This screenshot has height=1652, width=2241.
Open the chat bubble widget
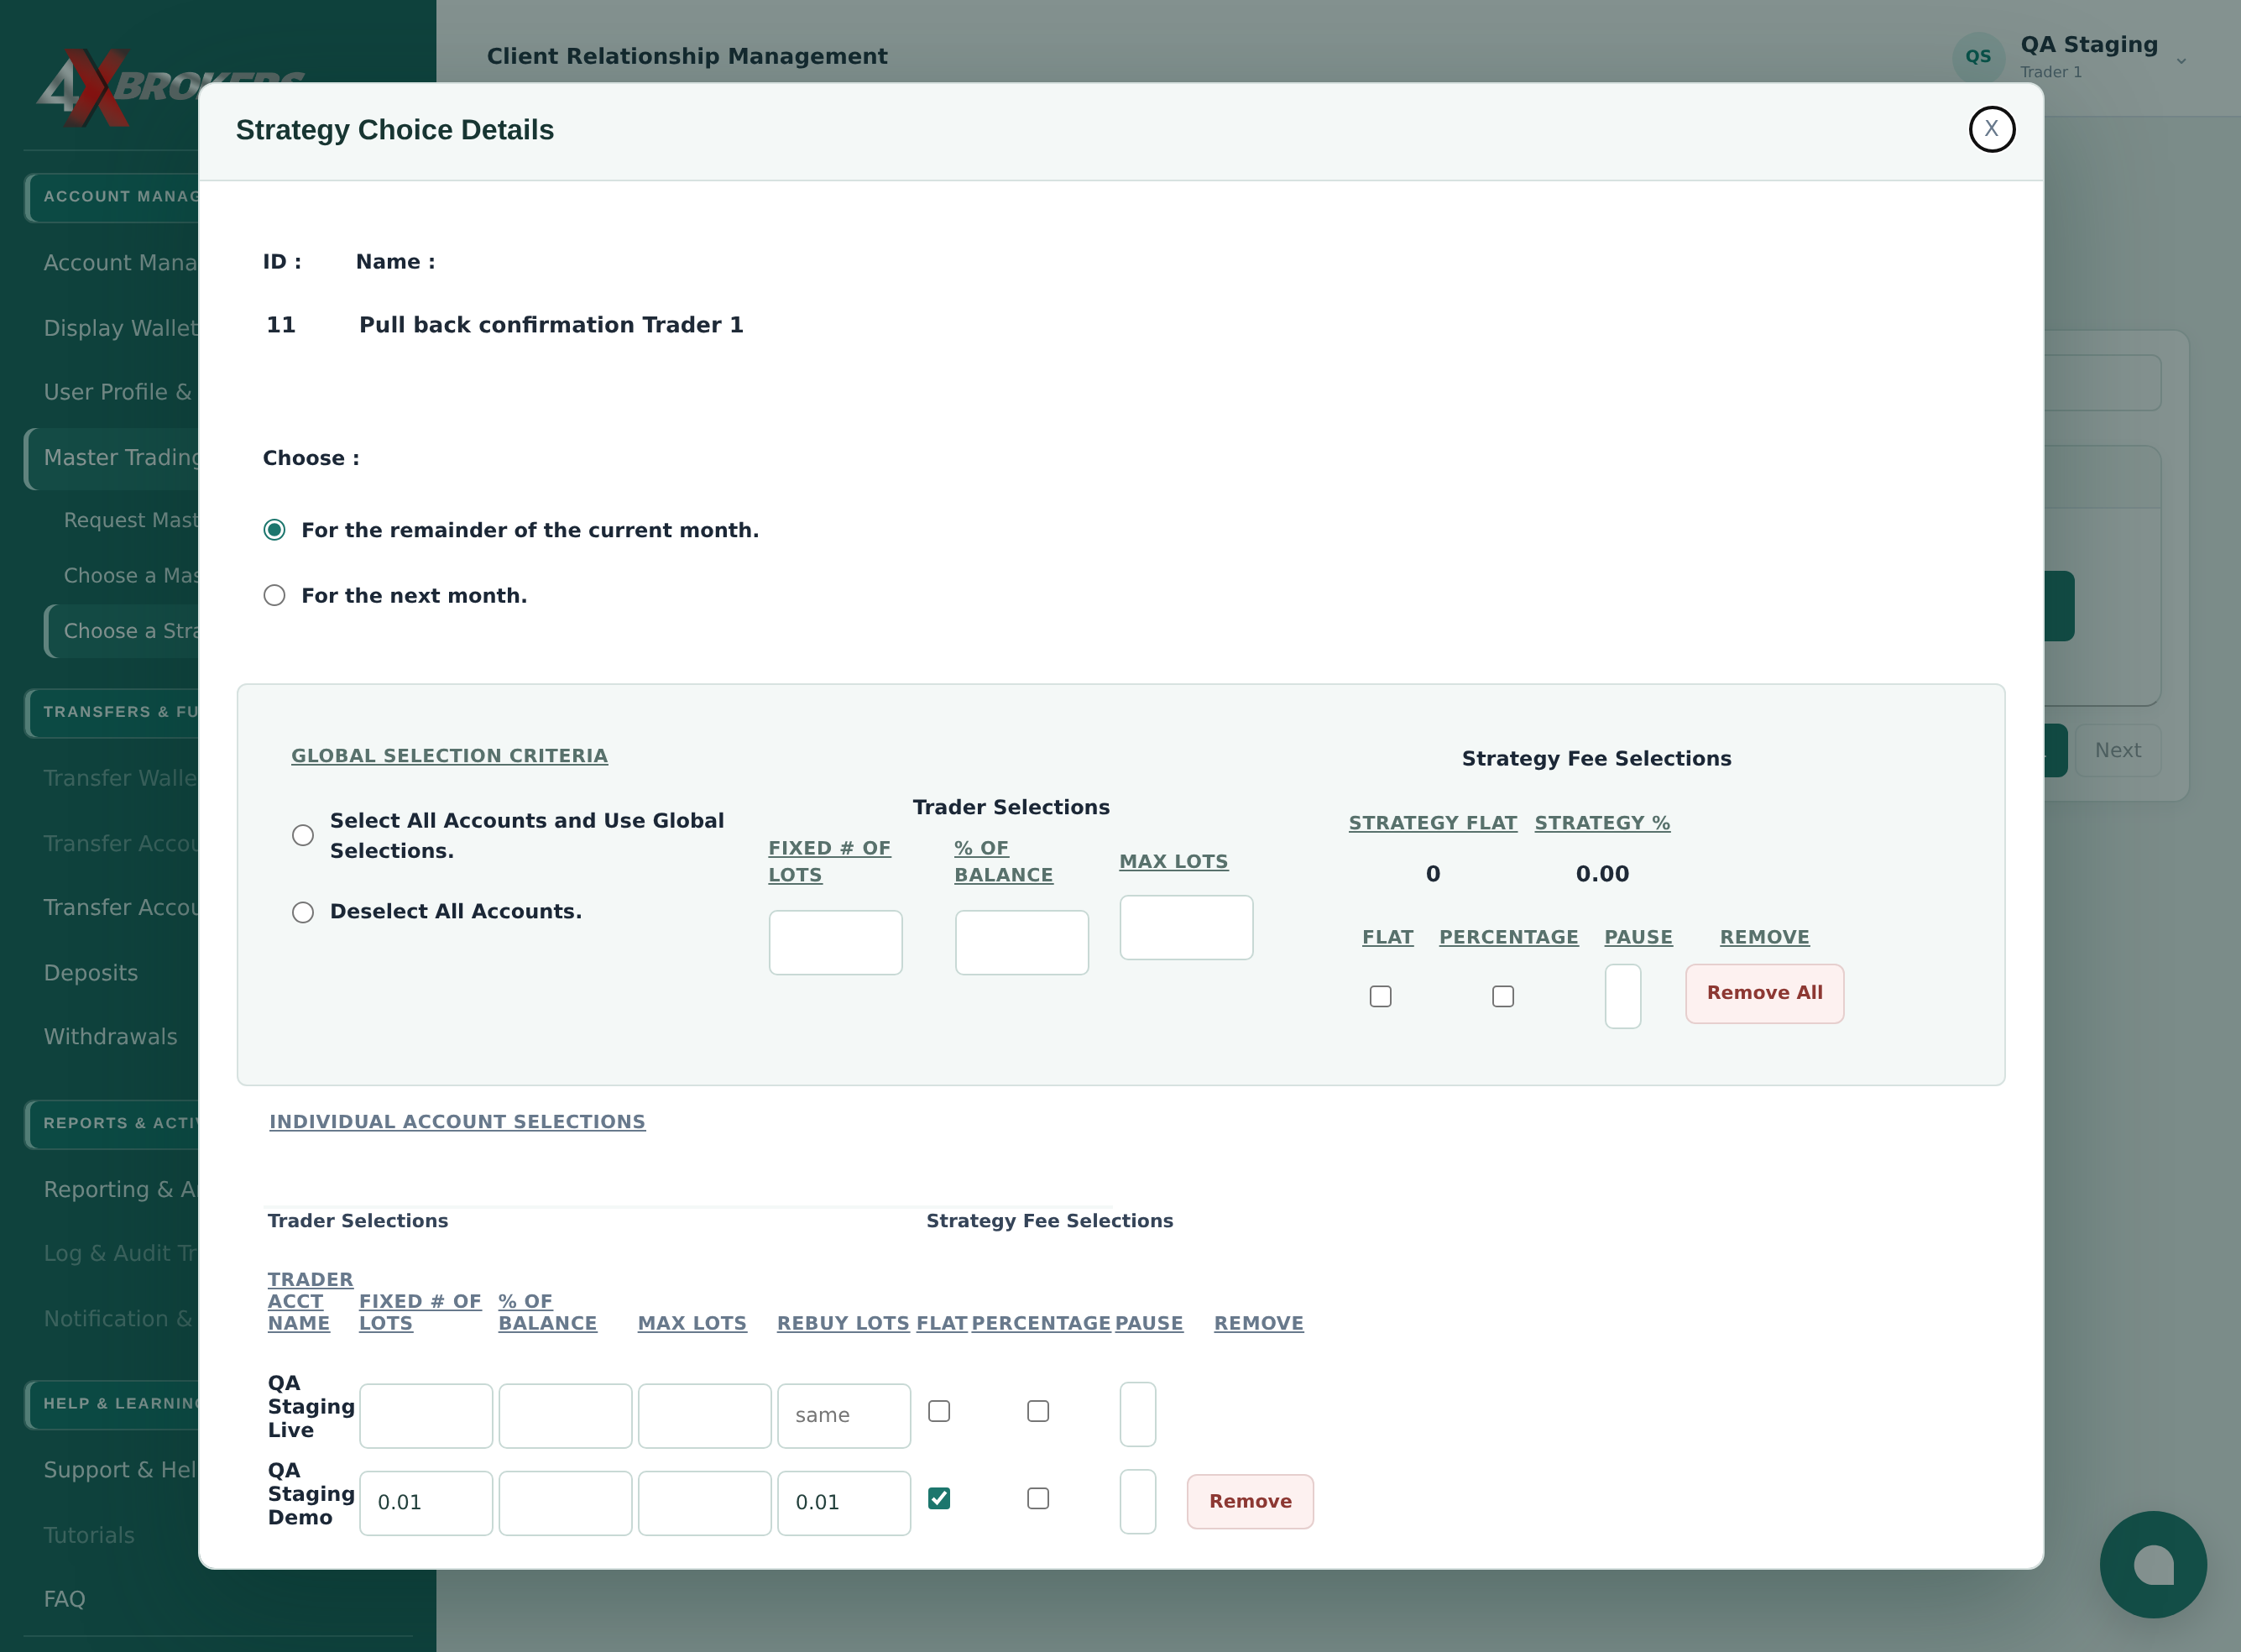click(2152, 1564)
